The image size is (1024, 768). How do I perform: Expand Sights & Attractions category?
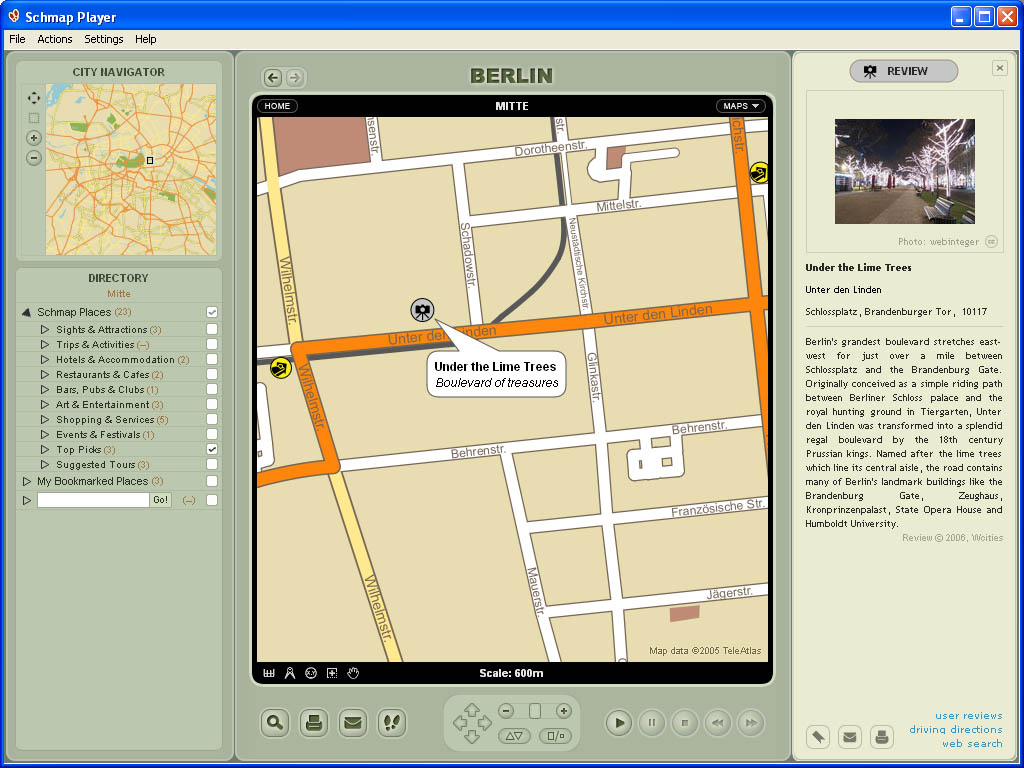click(x=45, y=329)
